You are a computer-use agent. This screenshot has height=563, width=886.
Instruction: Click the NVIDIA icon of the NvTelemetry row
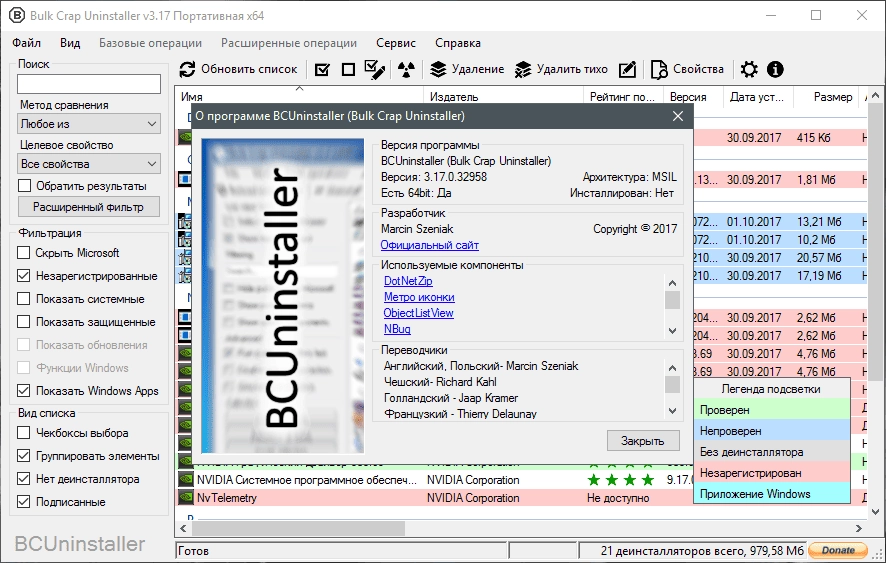[185, 497]
